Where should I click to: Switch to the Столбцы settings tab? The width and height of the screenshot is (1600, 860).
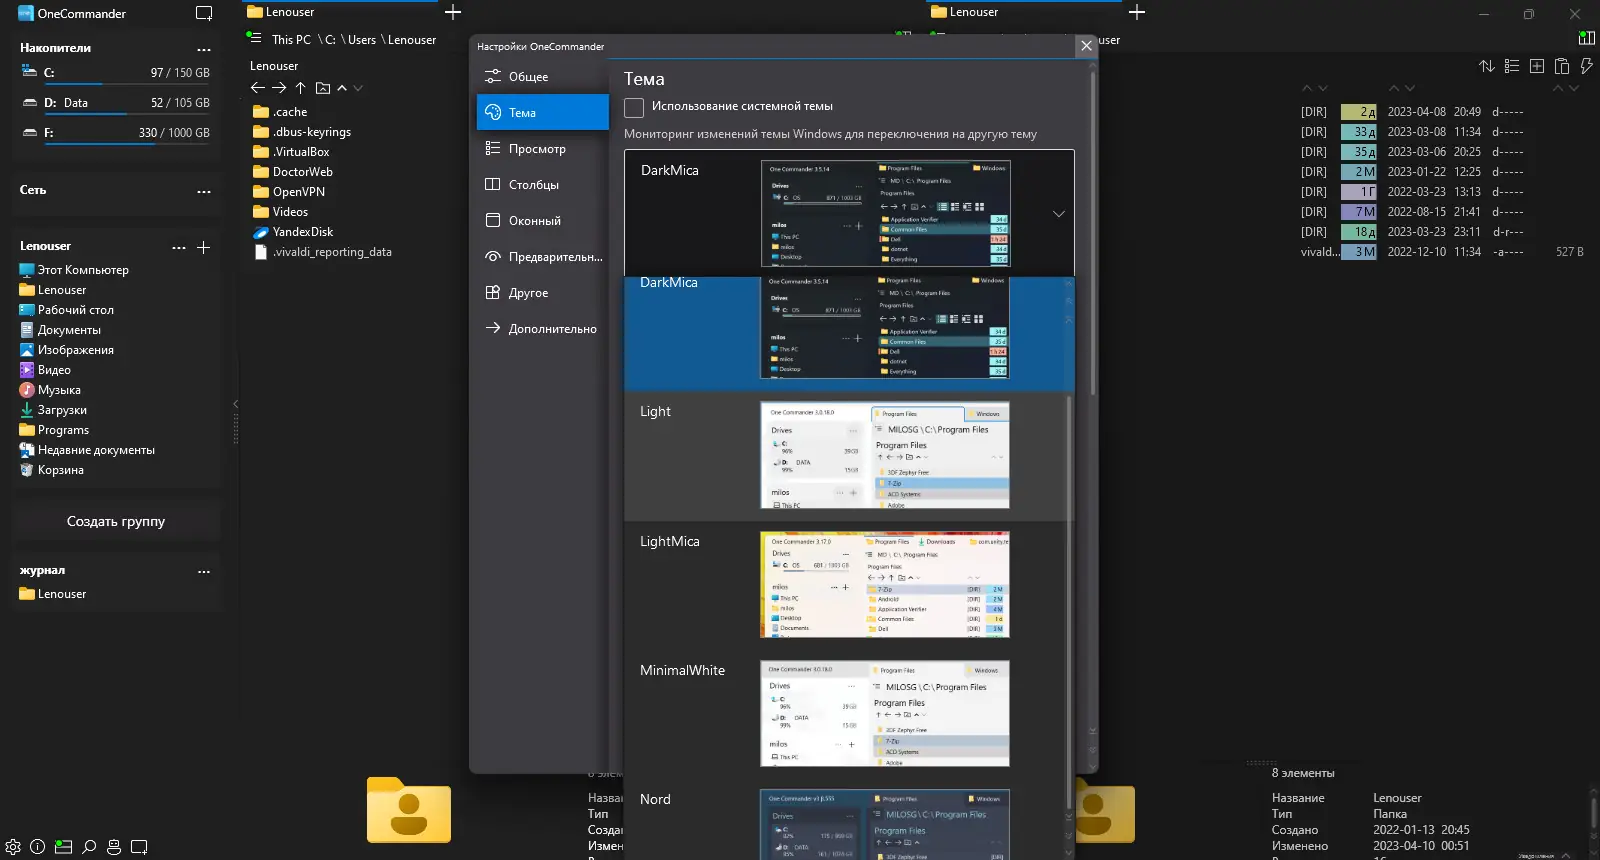(x=543, y=185)
